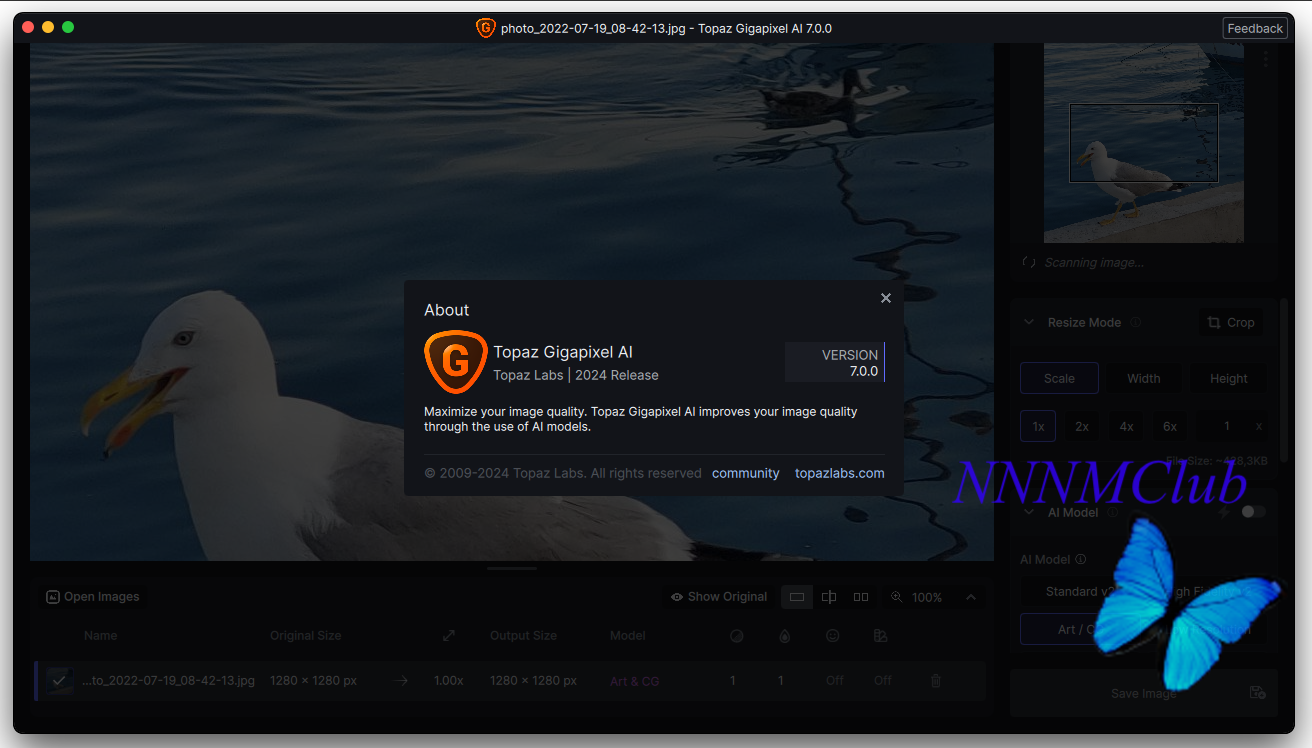
Task: Click the gamma correction column header icon
Action: pyautogui.click(x=881, y=635)
